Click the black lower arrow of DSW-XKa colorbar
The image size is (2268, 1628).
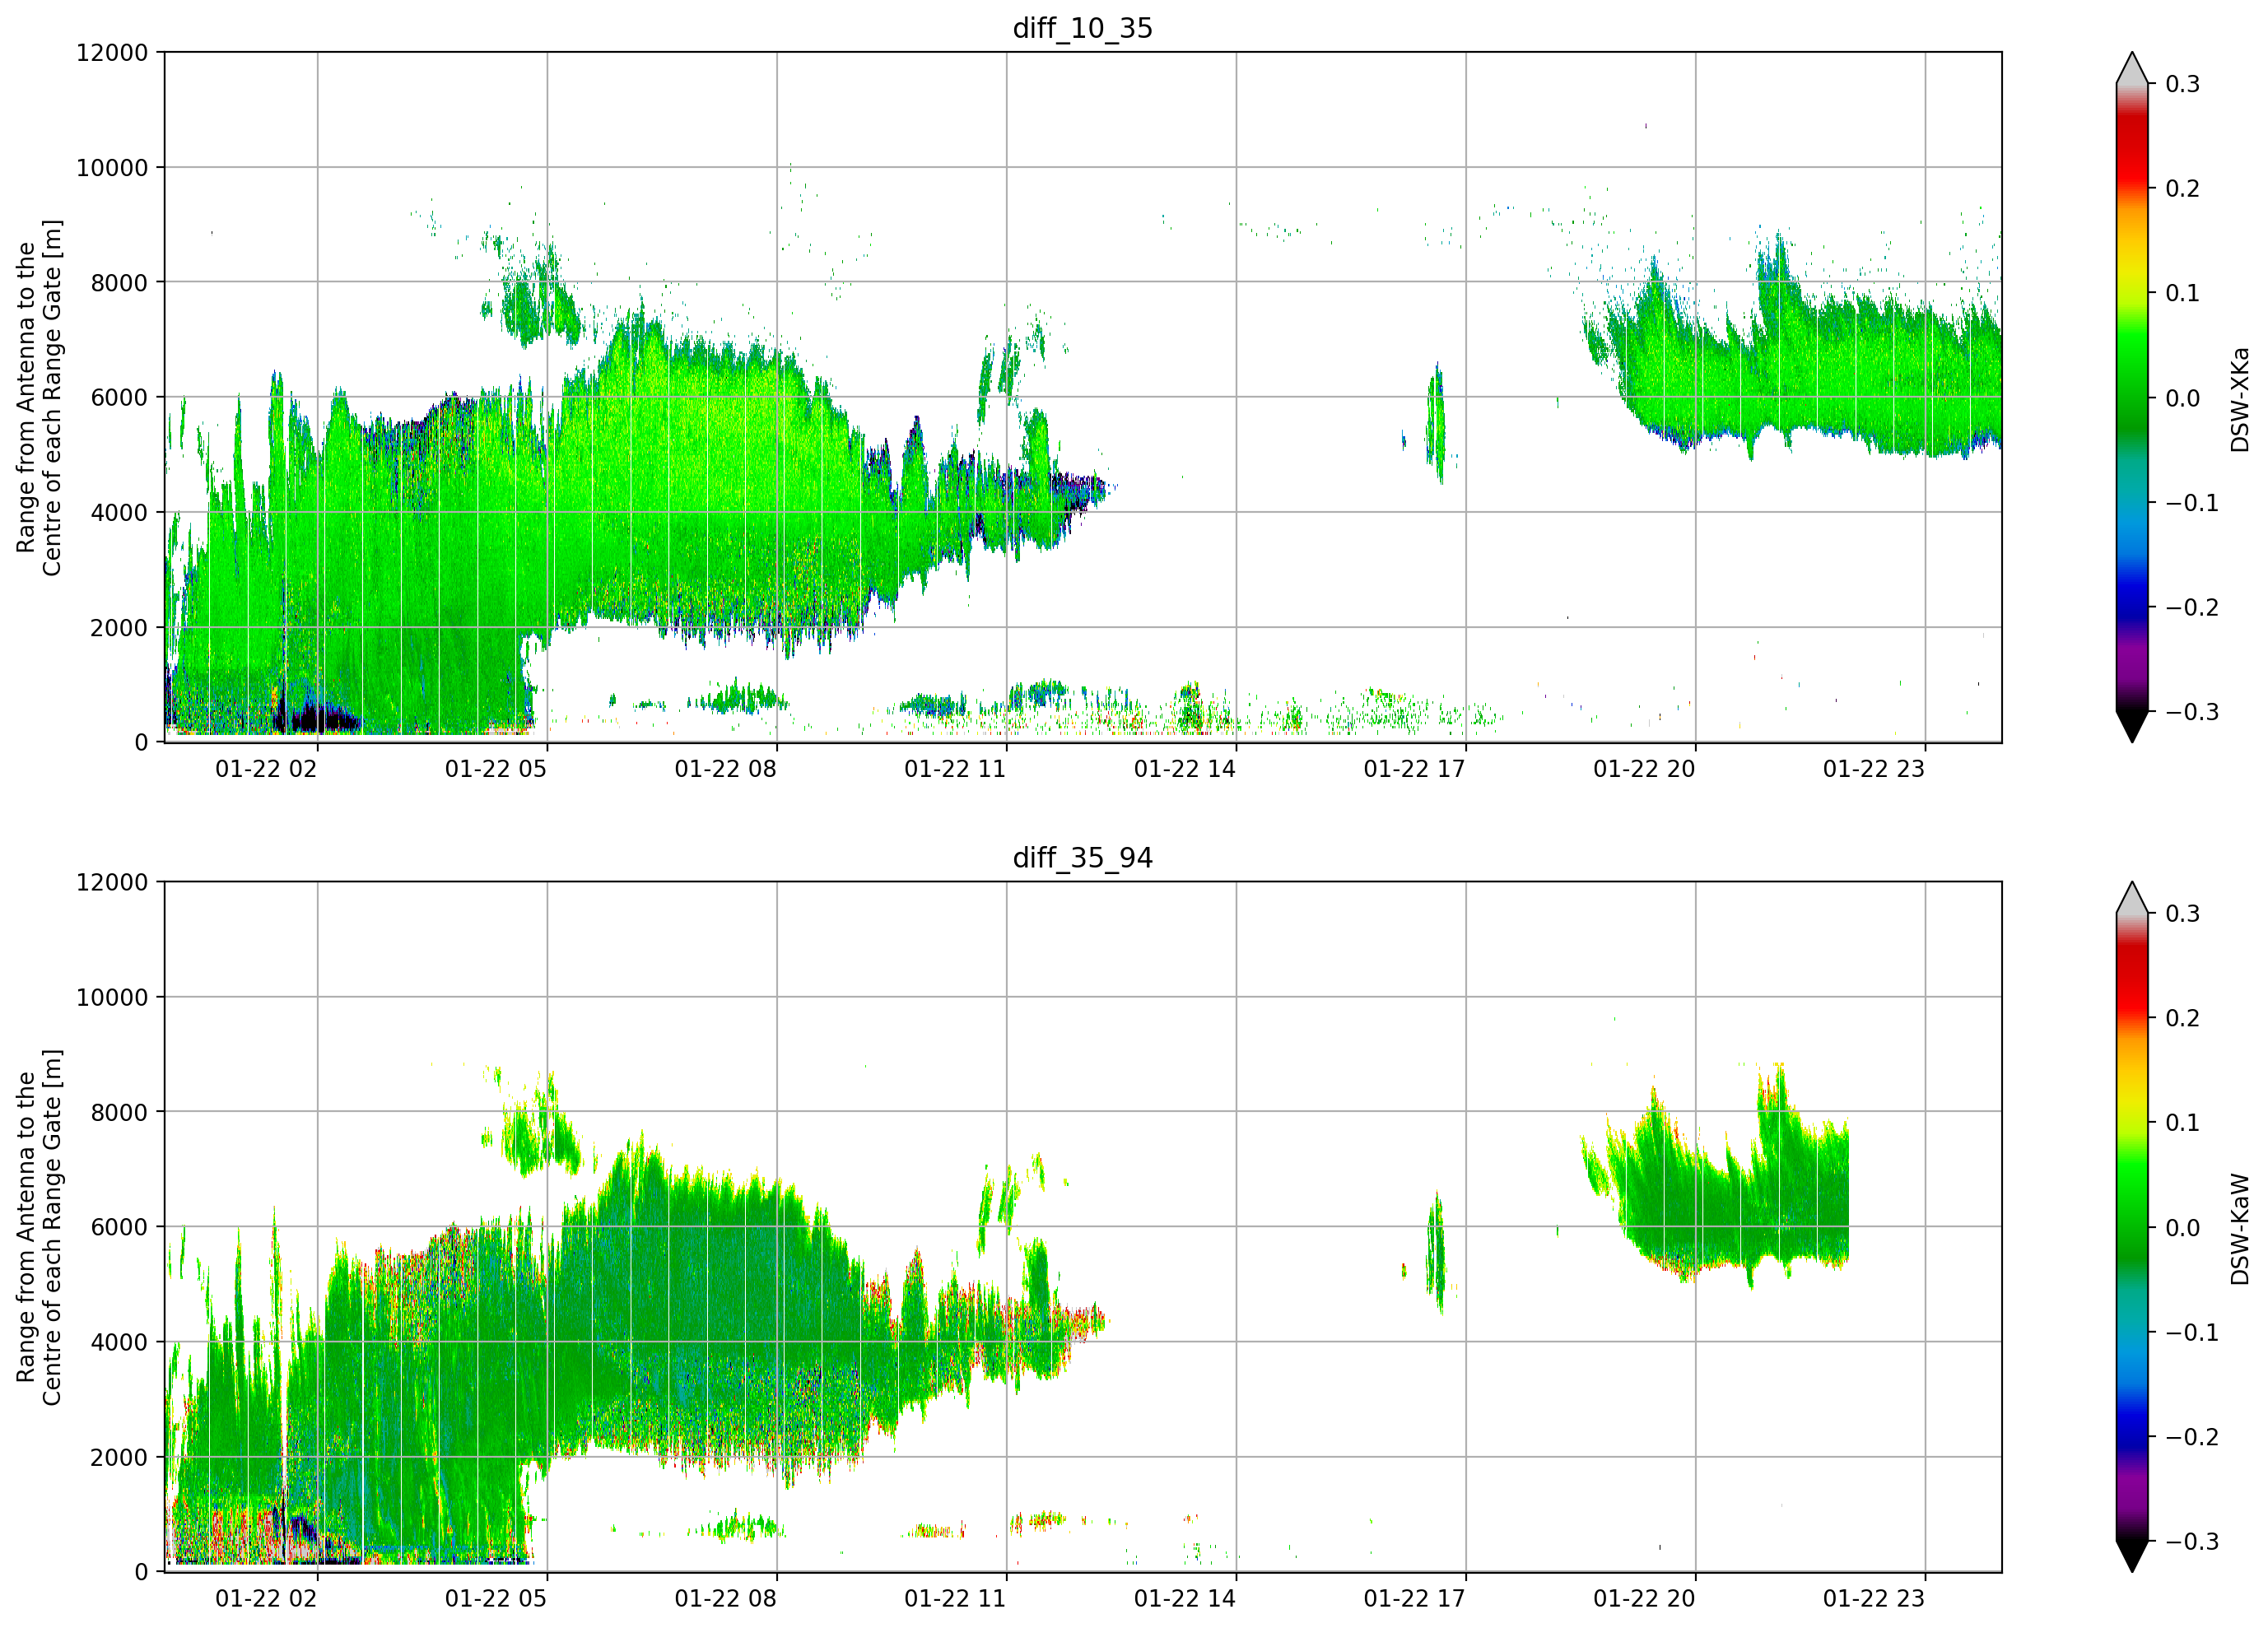[2132, 726]
